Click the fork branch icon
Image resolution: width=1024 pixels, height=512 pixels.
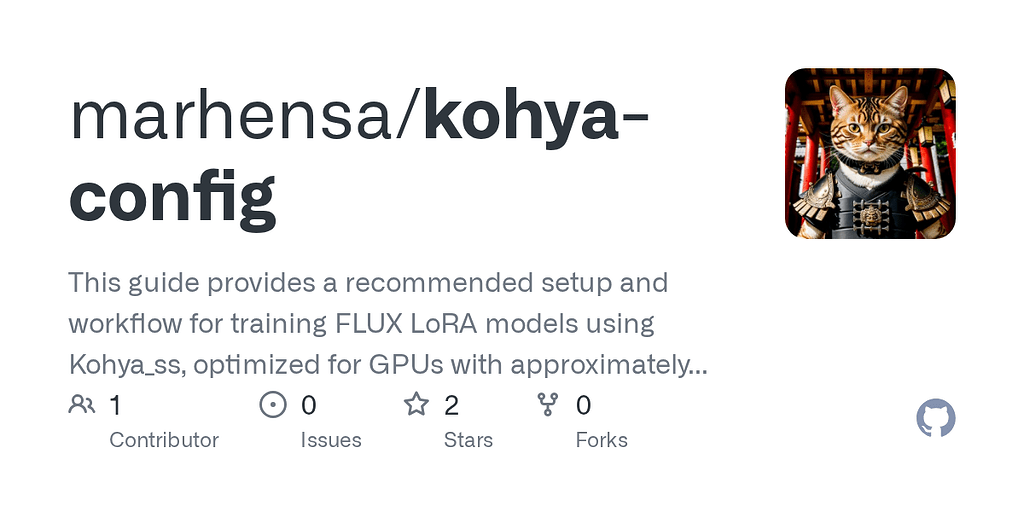pos(548,405)
